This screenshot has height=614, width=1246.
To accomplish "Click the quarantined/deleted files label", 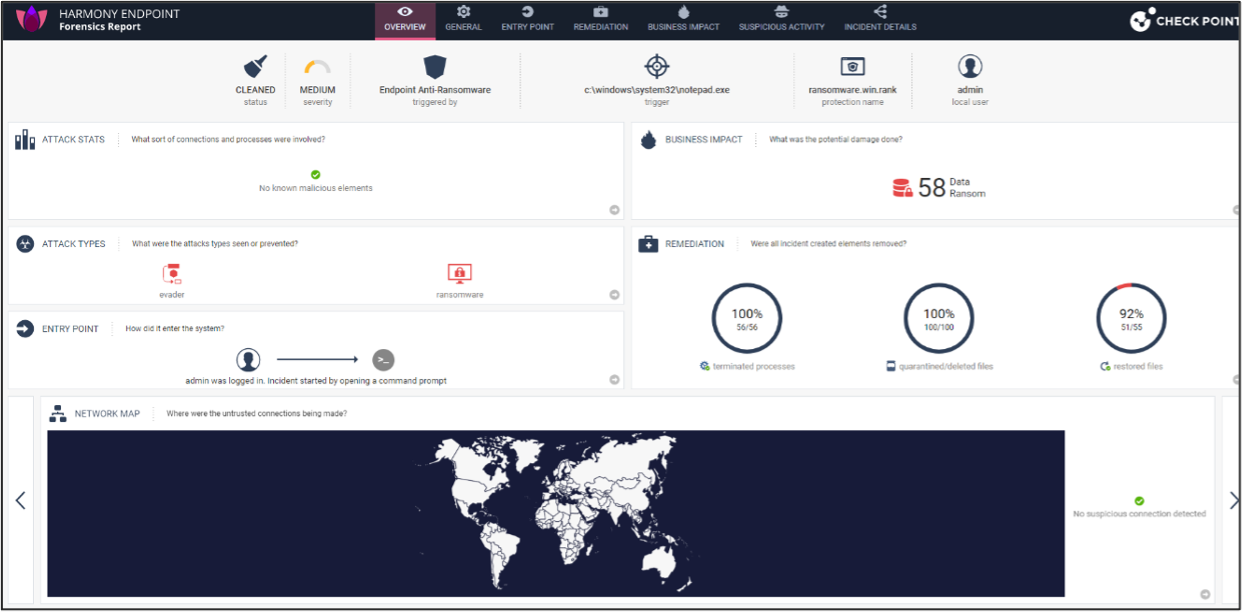I will [945, 367].
